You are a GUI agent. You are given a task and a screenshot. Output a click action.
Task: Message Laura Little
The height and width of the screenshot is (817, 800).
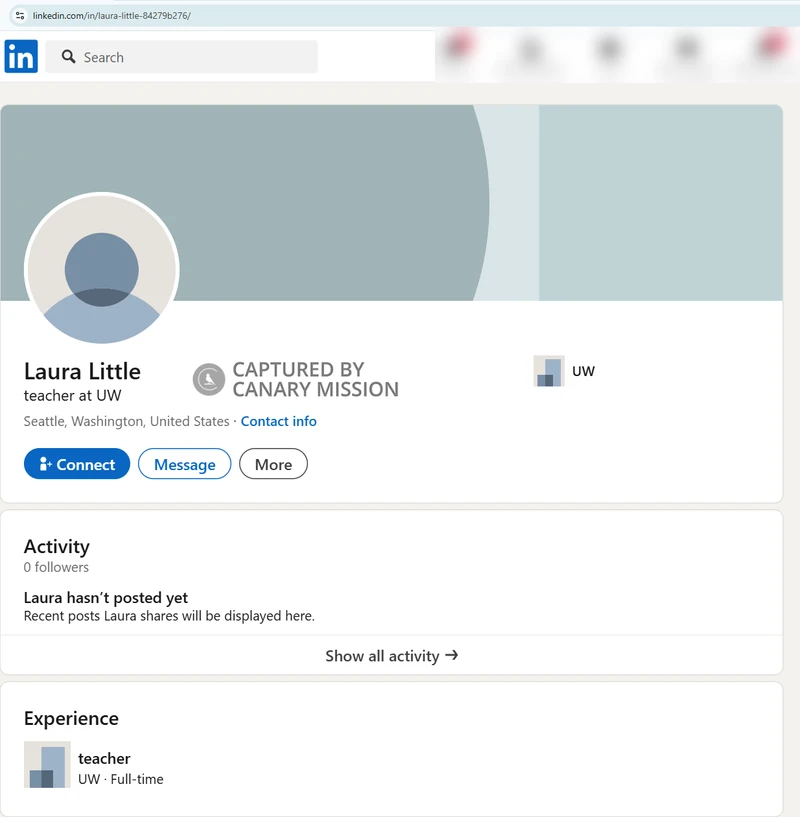click(184, 464)
